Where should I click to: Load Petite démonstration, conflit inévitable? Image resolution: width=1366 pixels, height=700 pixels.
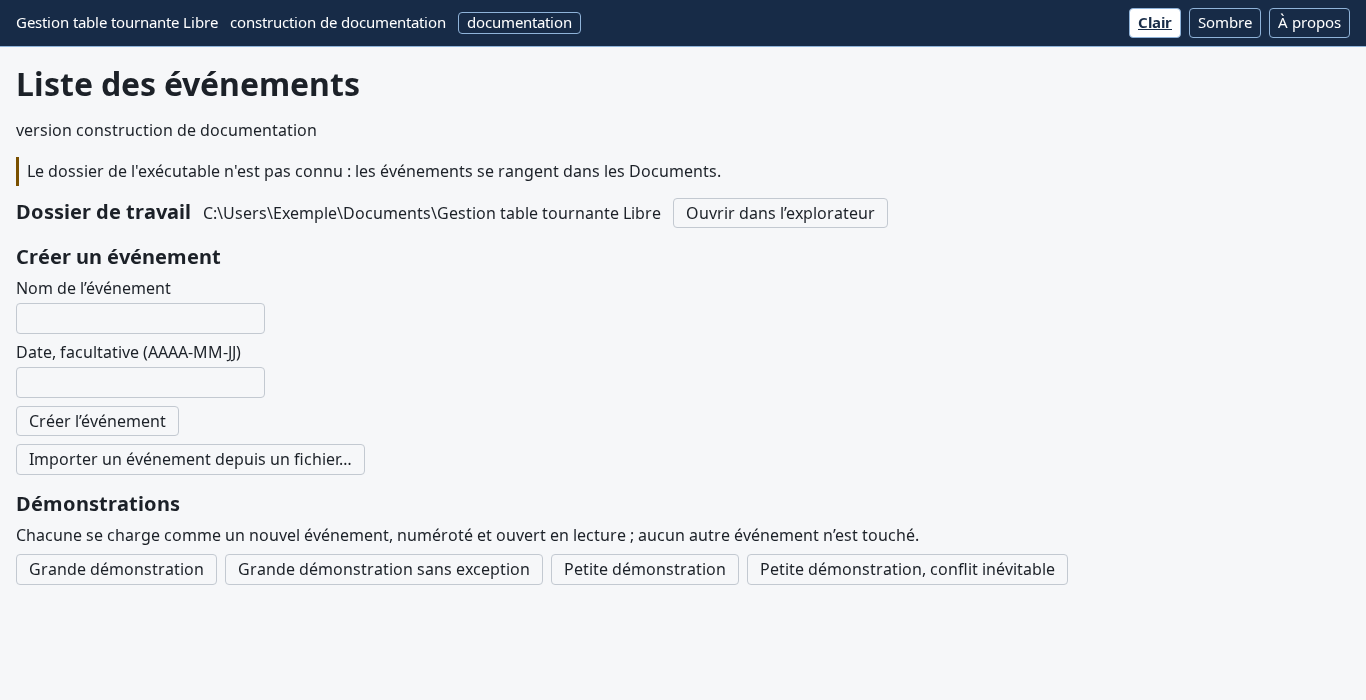pyautogui.click(x=907, y=570)
